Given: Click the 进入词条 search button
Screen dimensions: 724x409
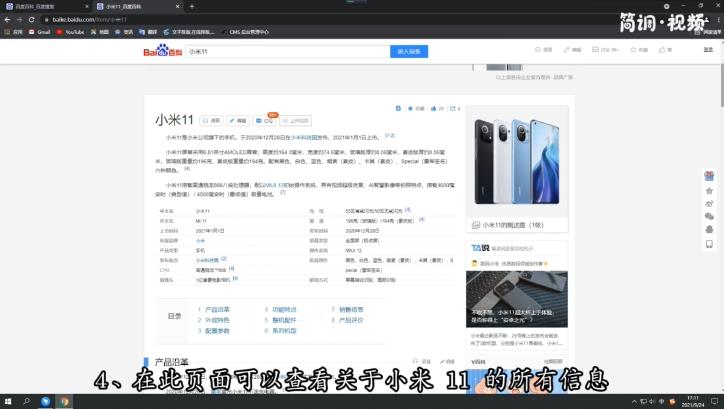Looking at the screenshot, I should [412, 51].
